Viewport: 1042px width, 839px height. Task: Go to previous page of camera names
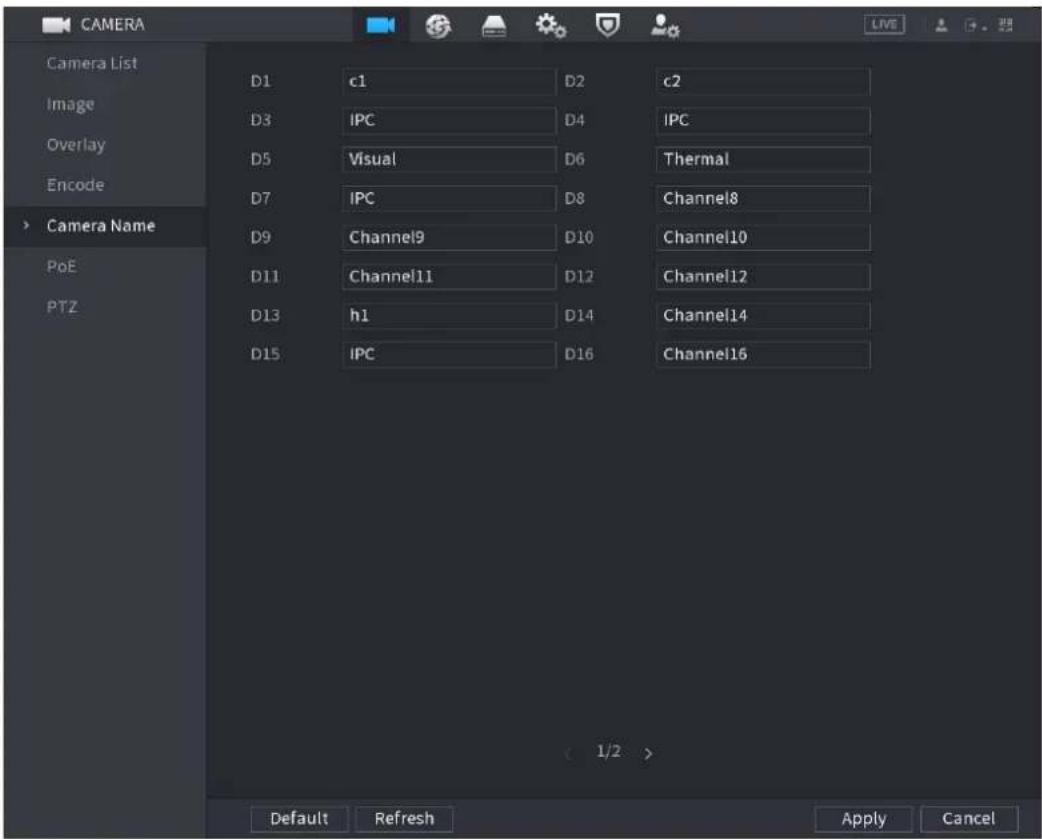click(568, 753)
